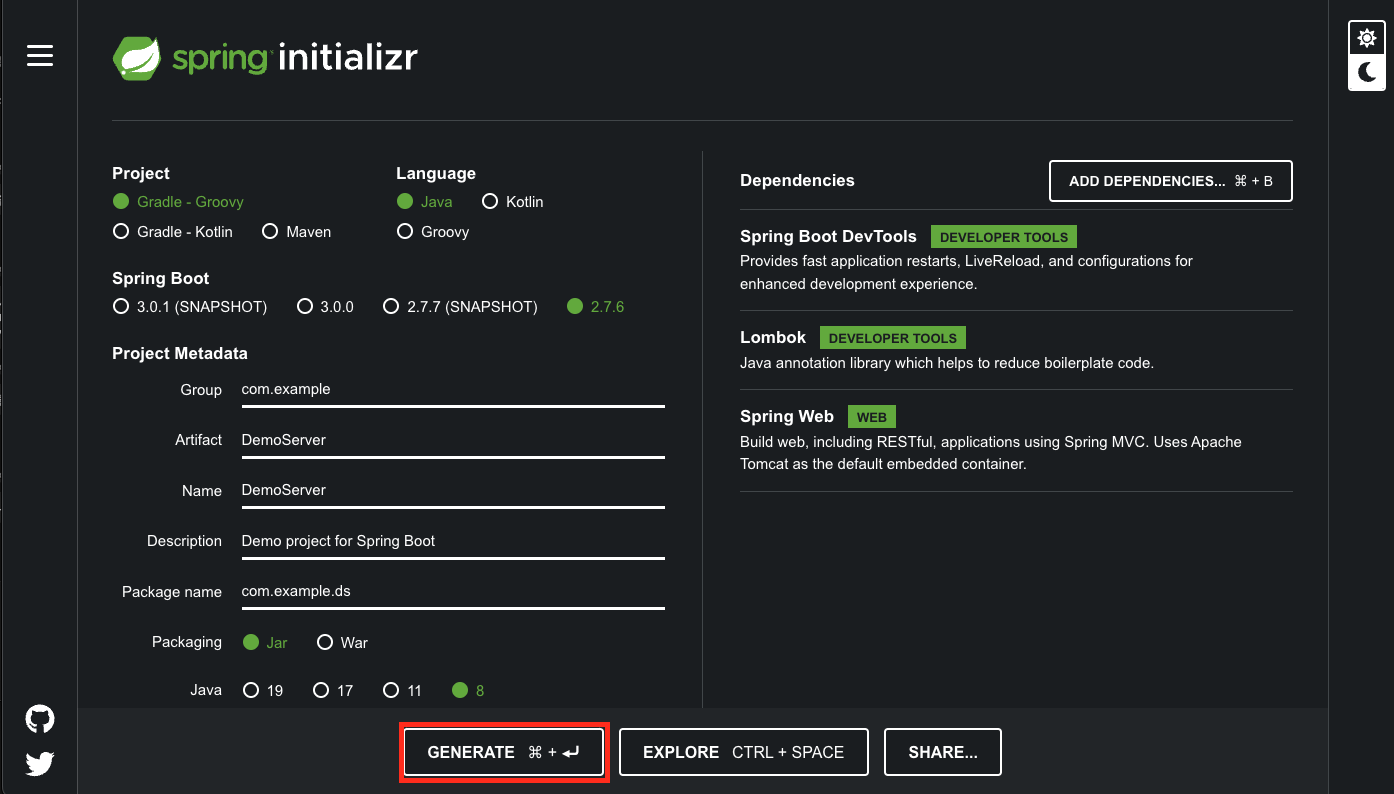Select the Lombok dependency entry
Screen dimensions: 1394x794
pyautogui.click(x=1016, y=350)
